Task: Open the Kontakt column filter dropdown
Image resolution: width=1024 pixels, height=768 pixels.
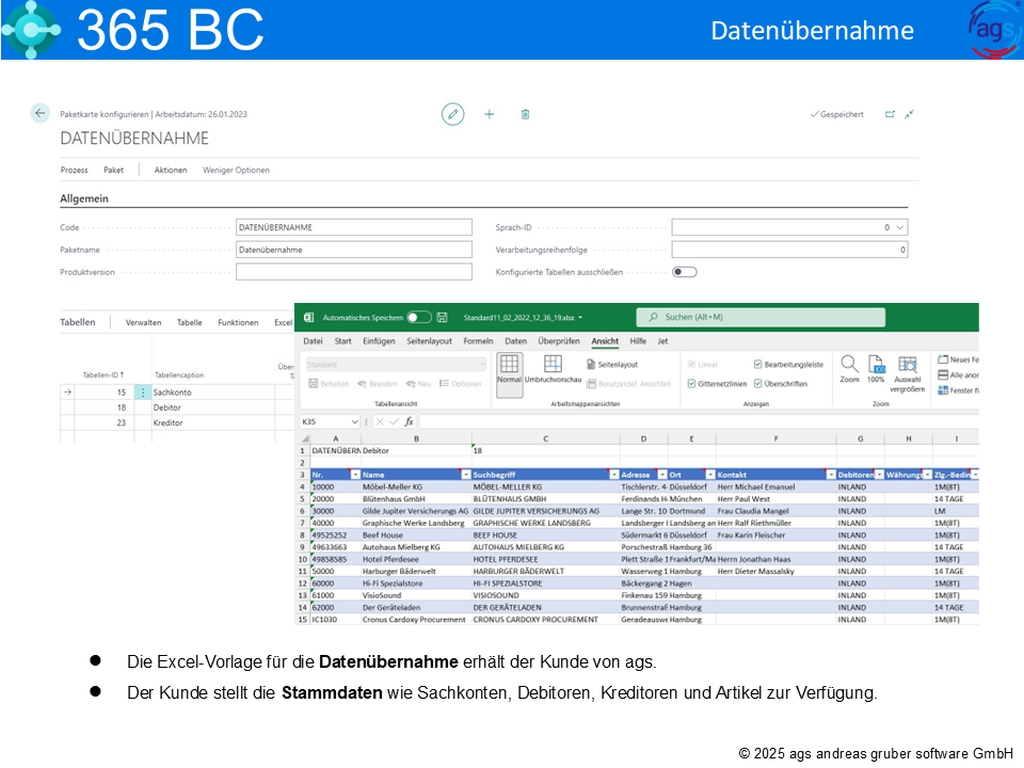Action: 831,475
